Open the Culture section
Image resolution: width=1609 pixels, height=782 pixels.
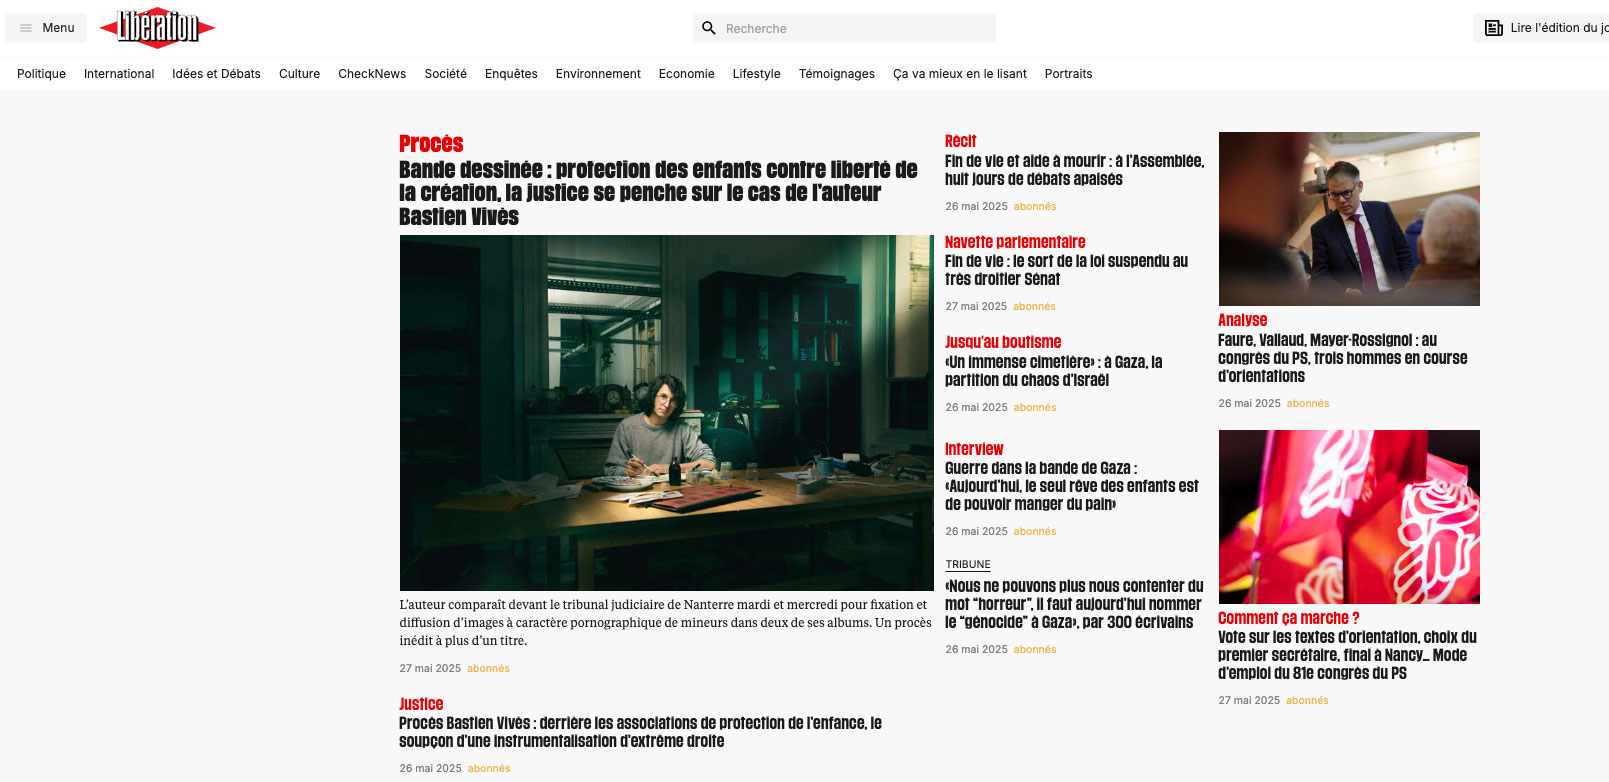[299, 74]
